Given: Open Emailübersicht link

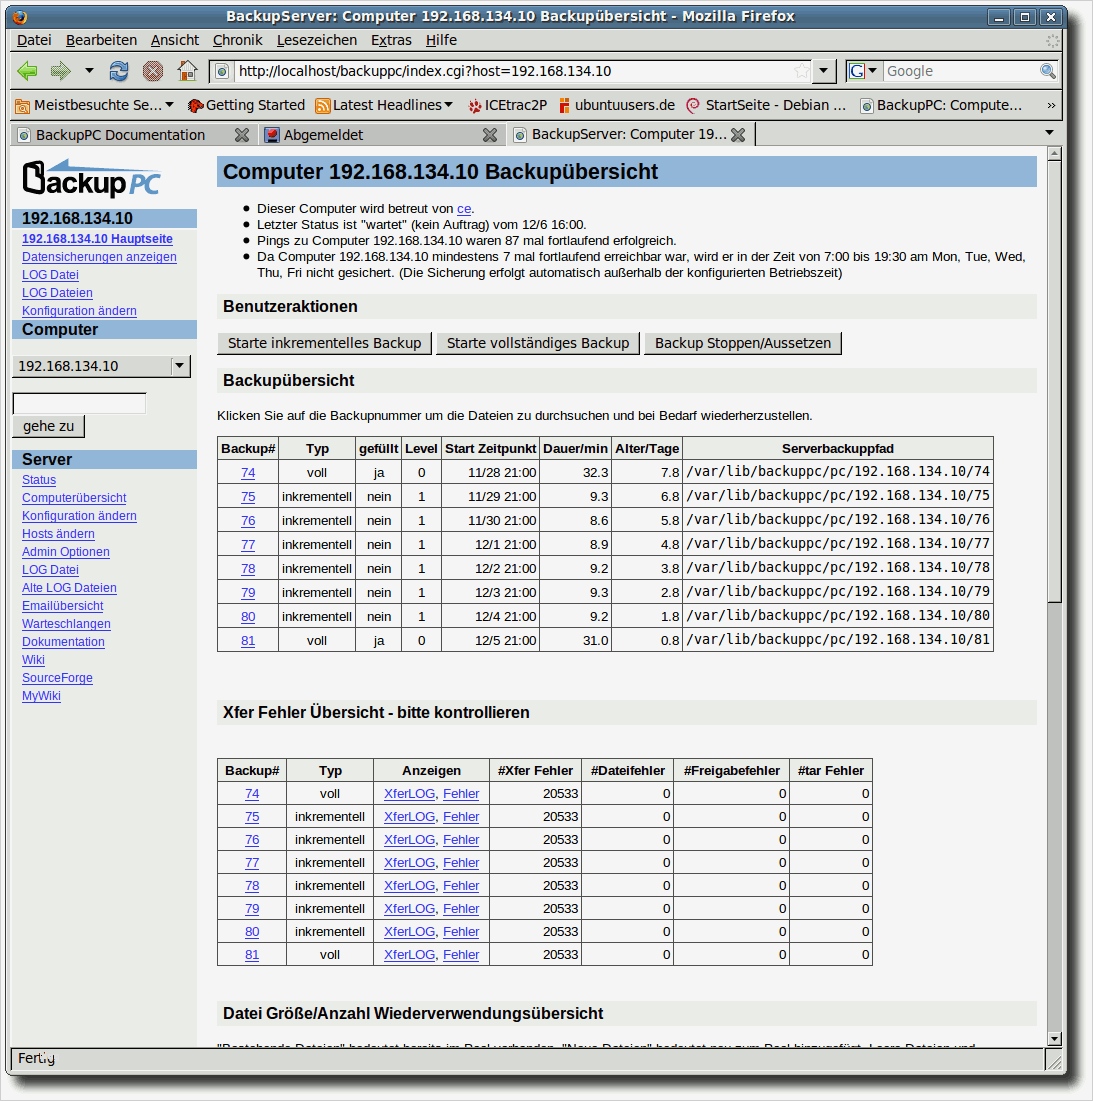Looking at the screenshot, I should click(x=62, y=606).
